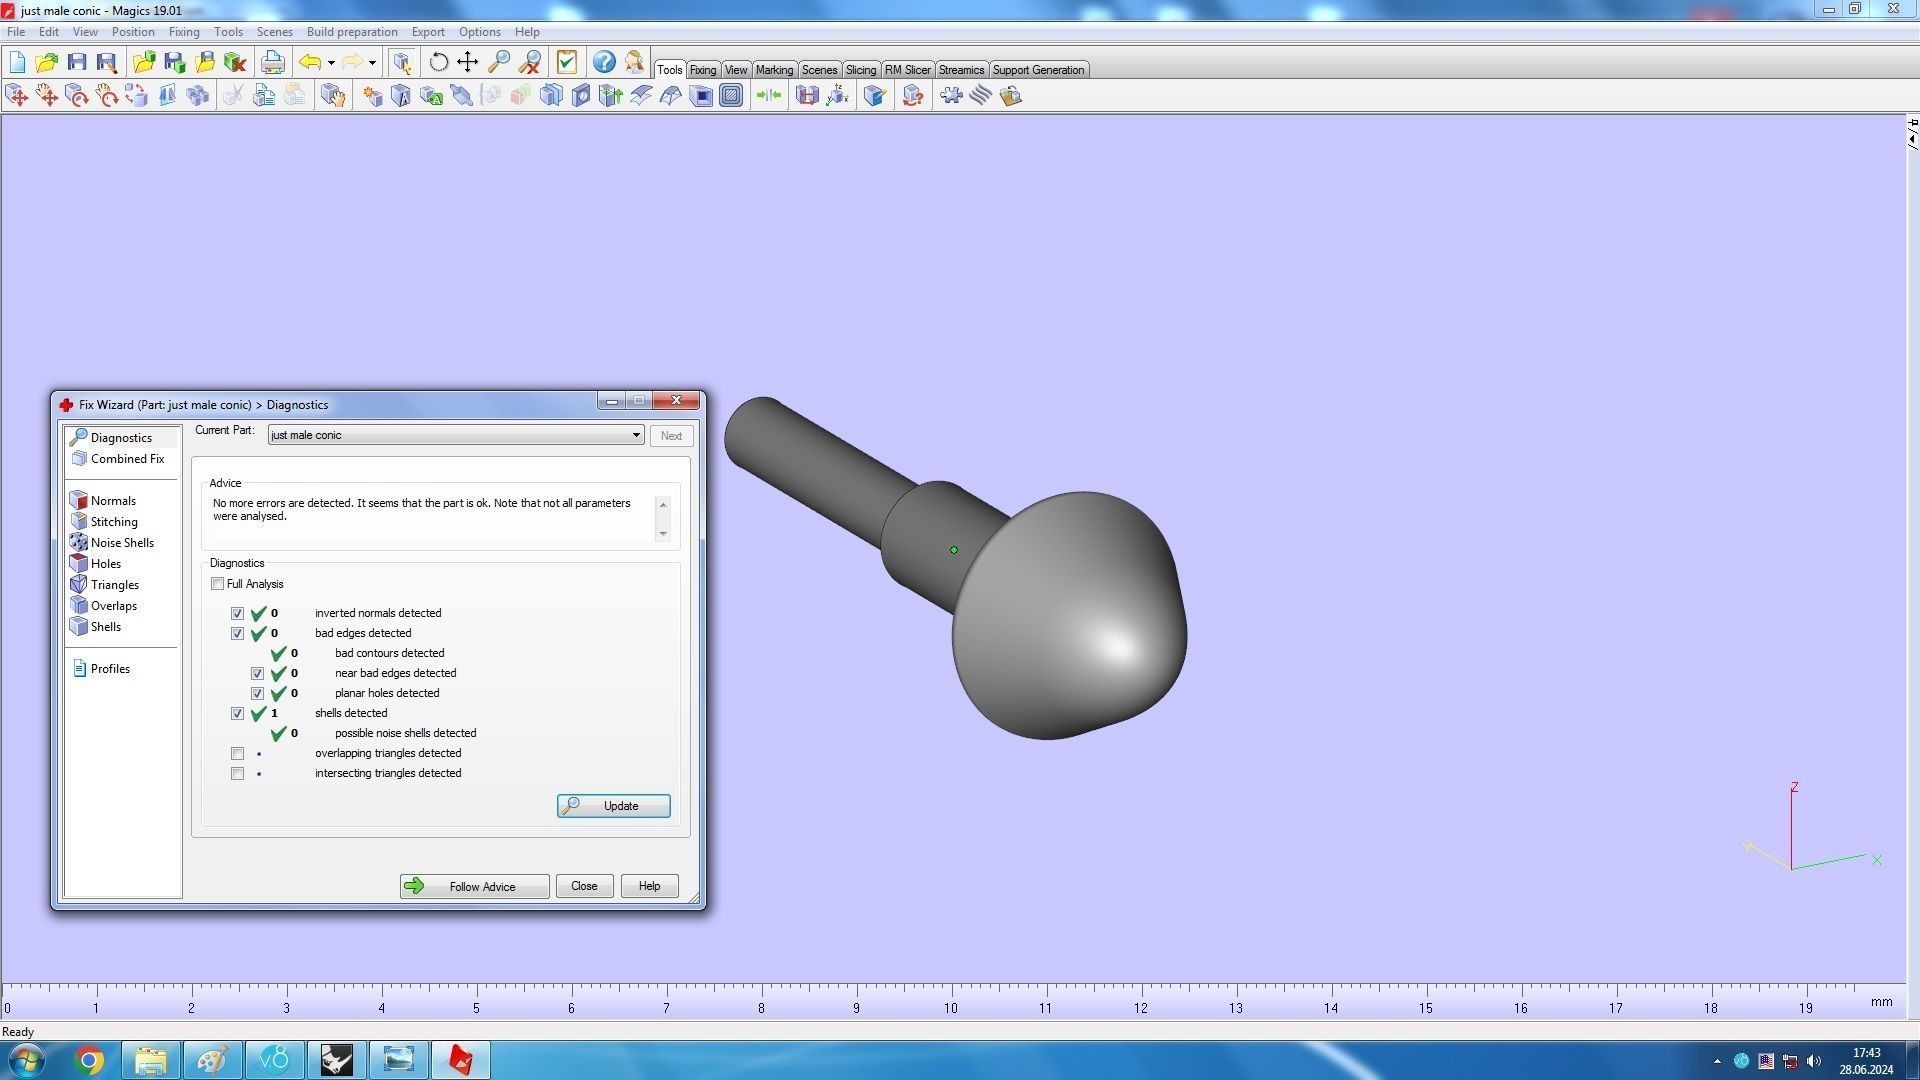The height and width of the screenshot is (1080, 1920).
Task: Click the Rotate view icon
Action: point(438,62)
